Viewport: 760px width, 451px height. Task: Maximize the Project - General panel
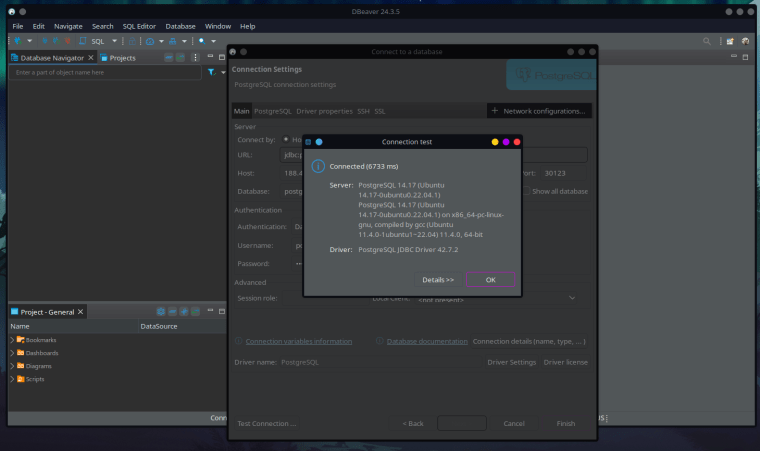click(222, 311)
